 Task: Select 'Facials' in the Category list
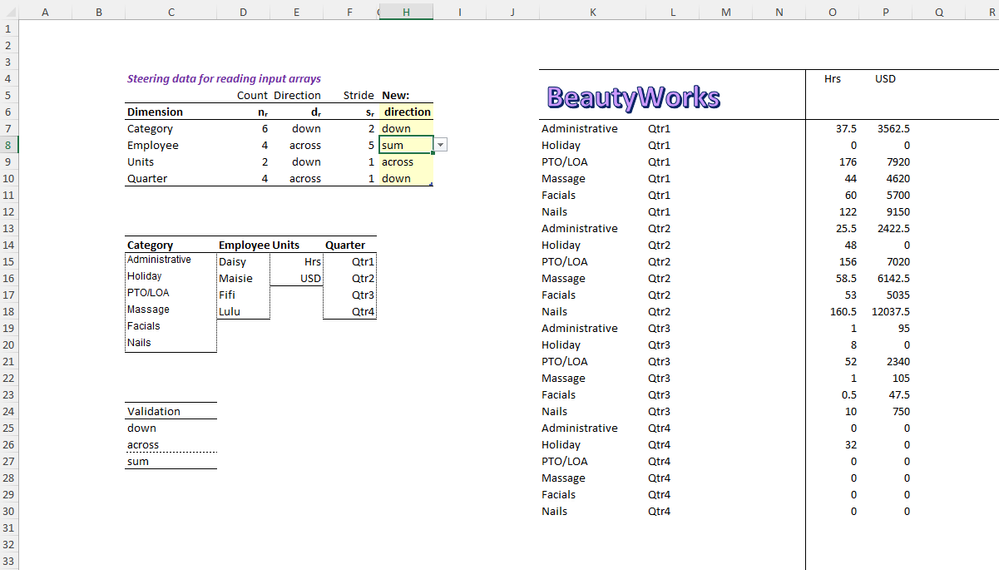click(x=144, y=325)
